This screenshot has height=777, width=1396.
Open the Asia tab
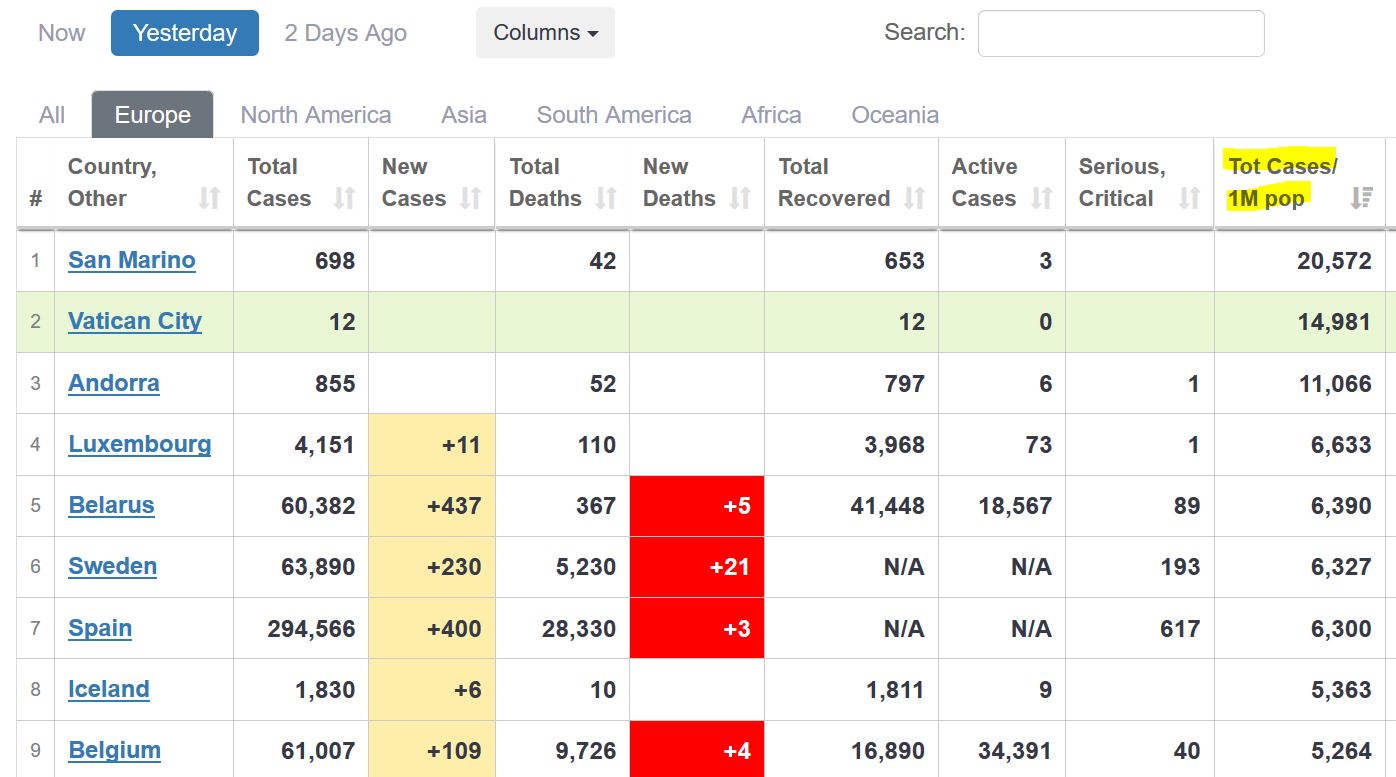coord(464,115)
